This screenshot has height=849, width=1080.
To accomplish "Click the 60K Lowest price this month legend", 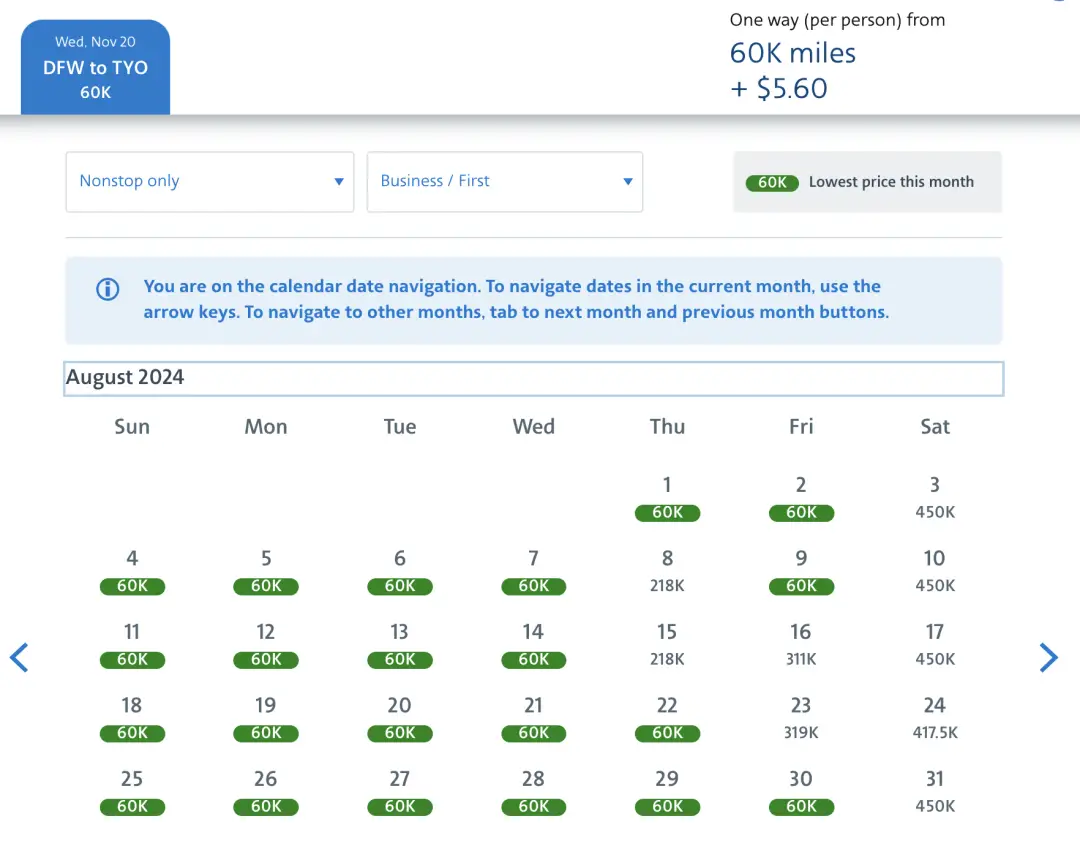I will click(x=867, y=182).
